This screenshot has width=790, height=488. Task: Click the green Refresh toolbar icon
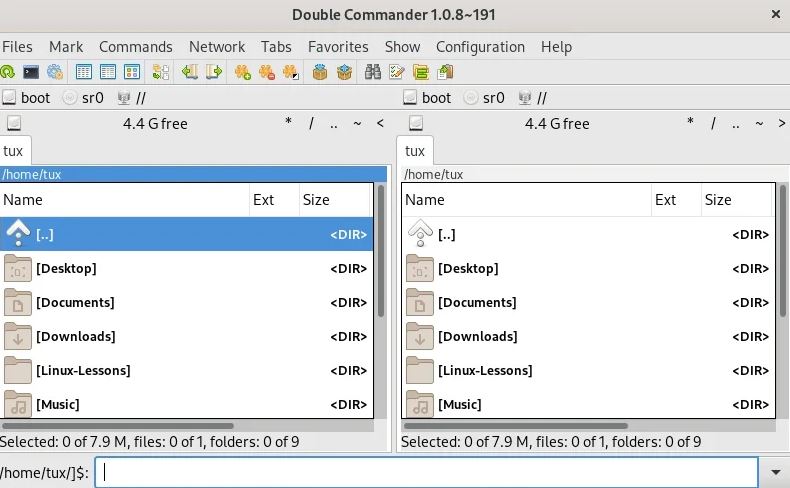pyautogui.click(x=8, y=72)
